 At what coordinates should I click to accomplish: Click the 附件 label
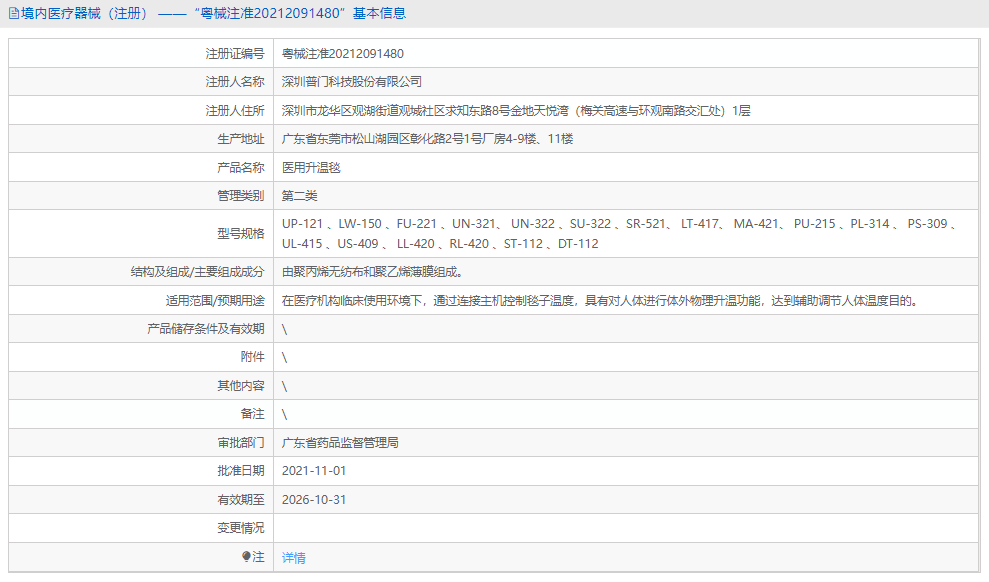pos(252,357)
